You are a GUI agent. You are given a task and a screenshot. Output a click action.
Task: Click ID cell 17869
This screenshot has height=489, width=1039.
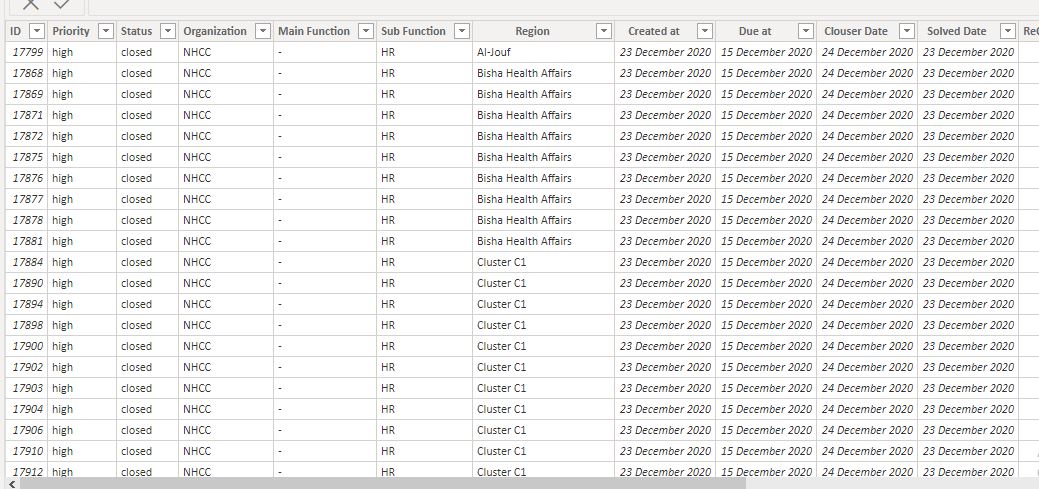point(28,94)
